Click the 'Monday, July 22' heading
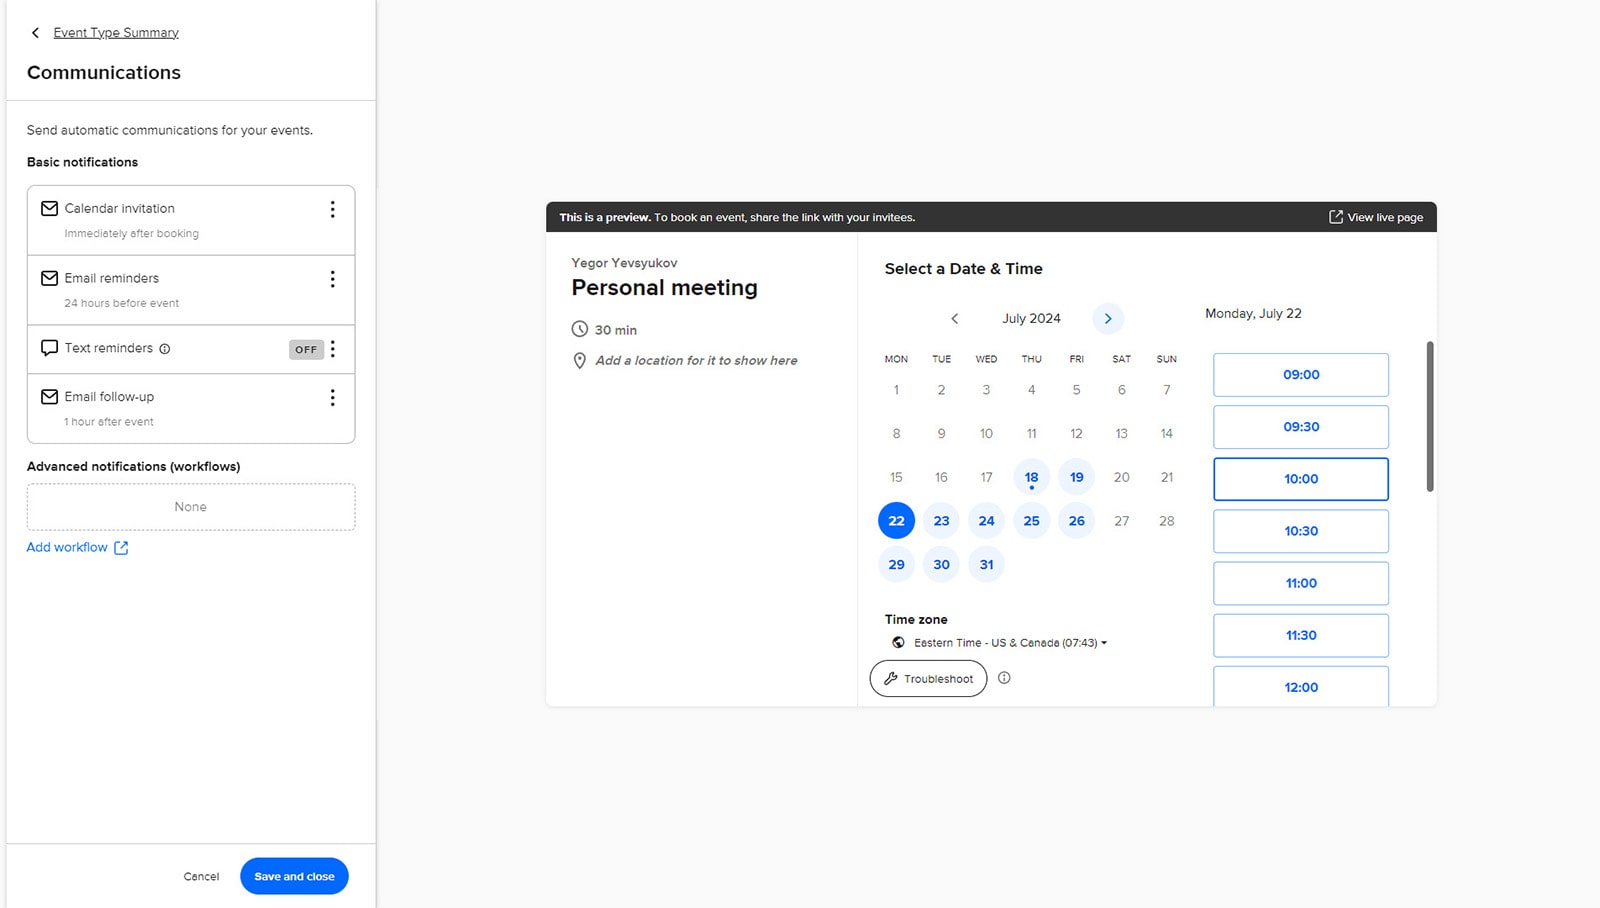 click(1253, 313)
